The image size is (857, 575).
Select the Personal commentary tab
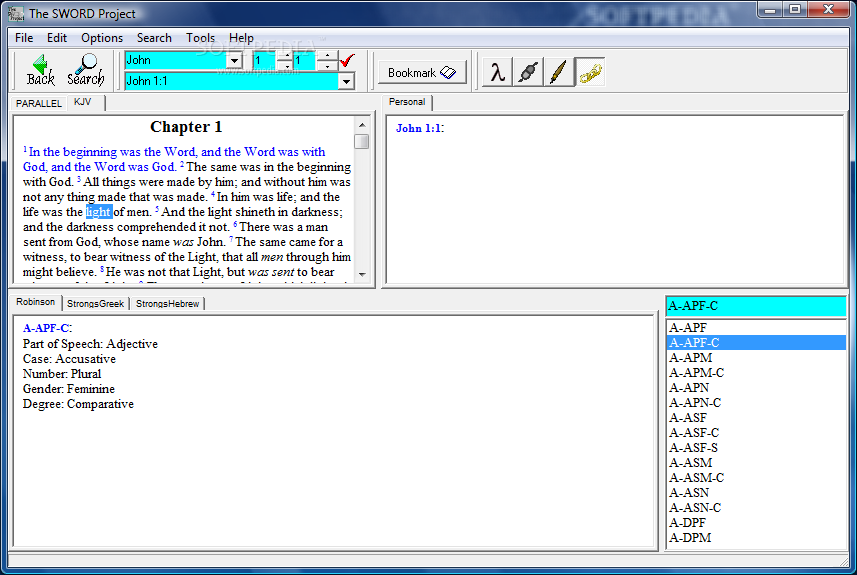tap(407, 102)
